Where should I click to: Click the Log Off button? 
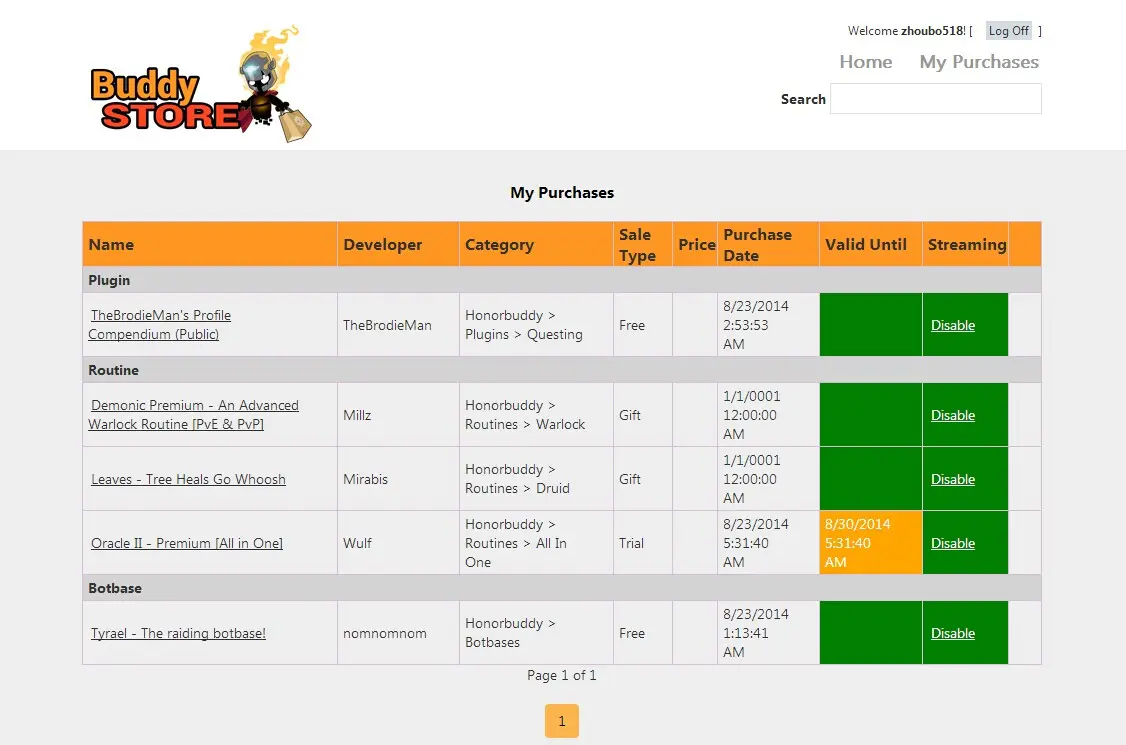[x=1008, y=31]
